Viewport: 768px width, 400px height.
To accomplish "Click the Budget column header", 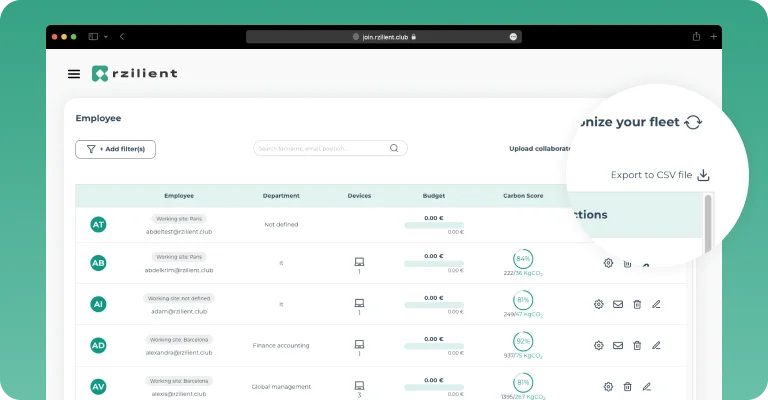I will [x=434, y=196].
